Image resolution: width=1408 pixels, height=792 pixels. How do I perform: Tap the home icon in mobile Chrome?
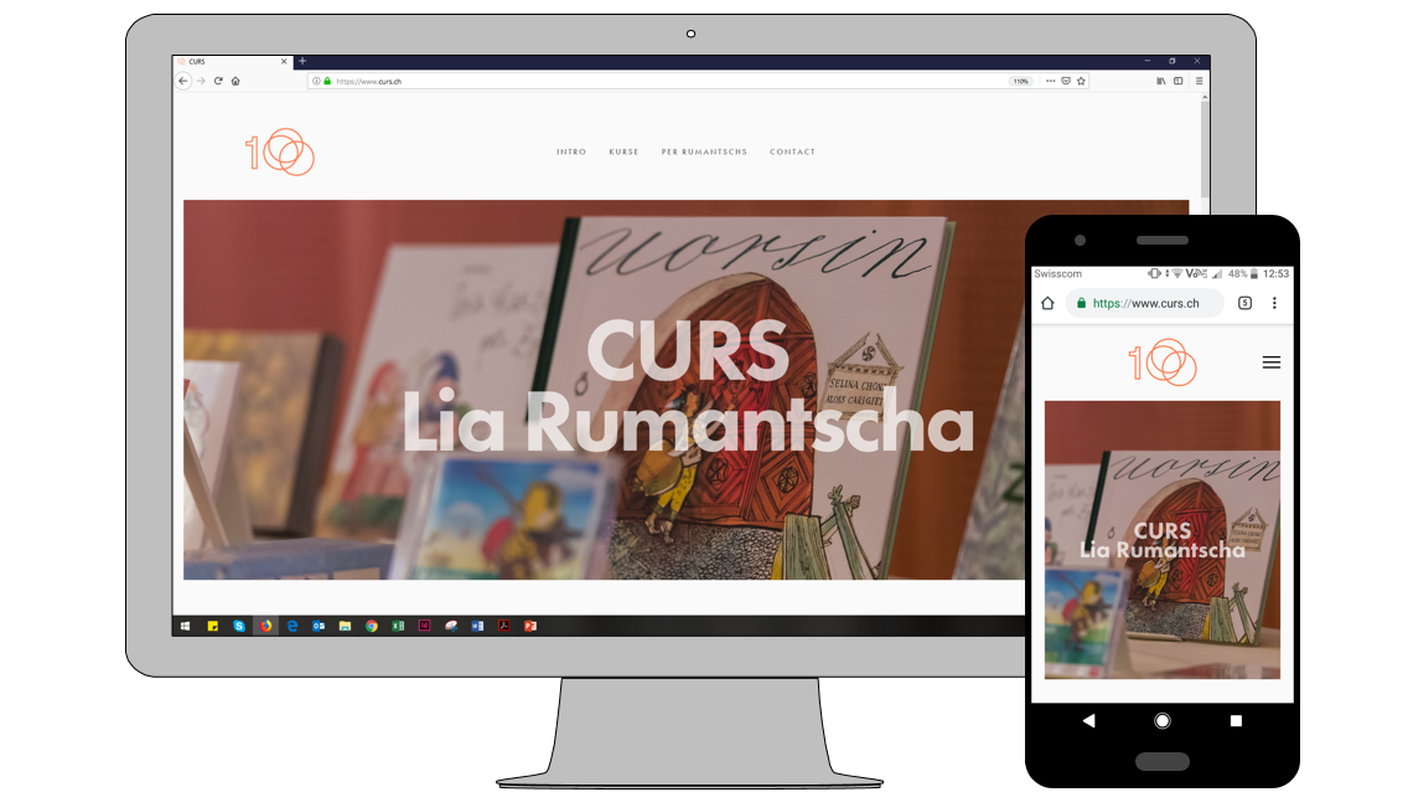[1048, 303]
